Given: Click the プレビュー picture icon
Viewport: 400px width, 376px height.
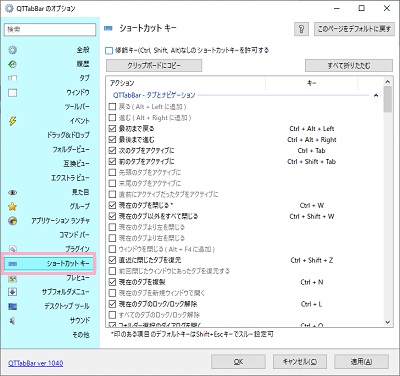Looking at the screenshot, I should [12, 278].
